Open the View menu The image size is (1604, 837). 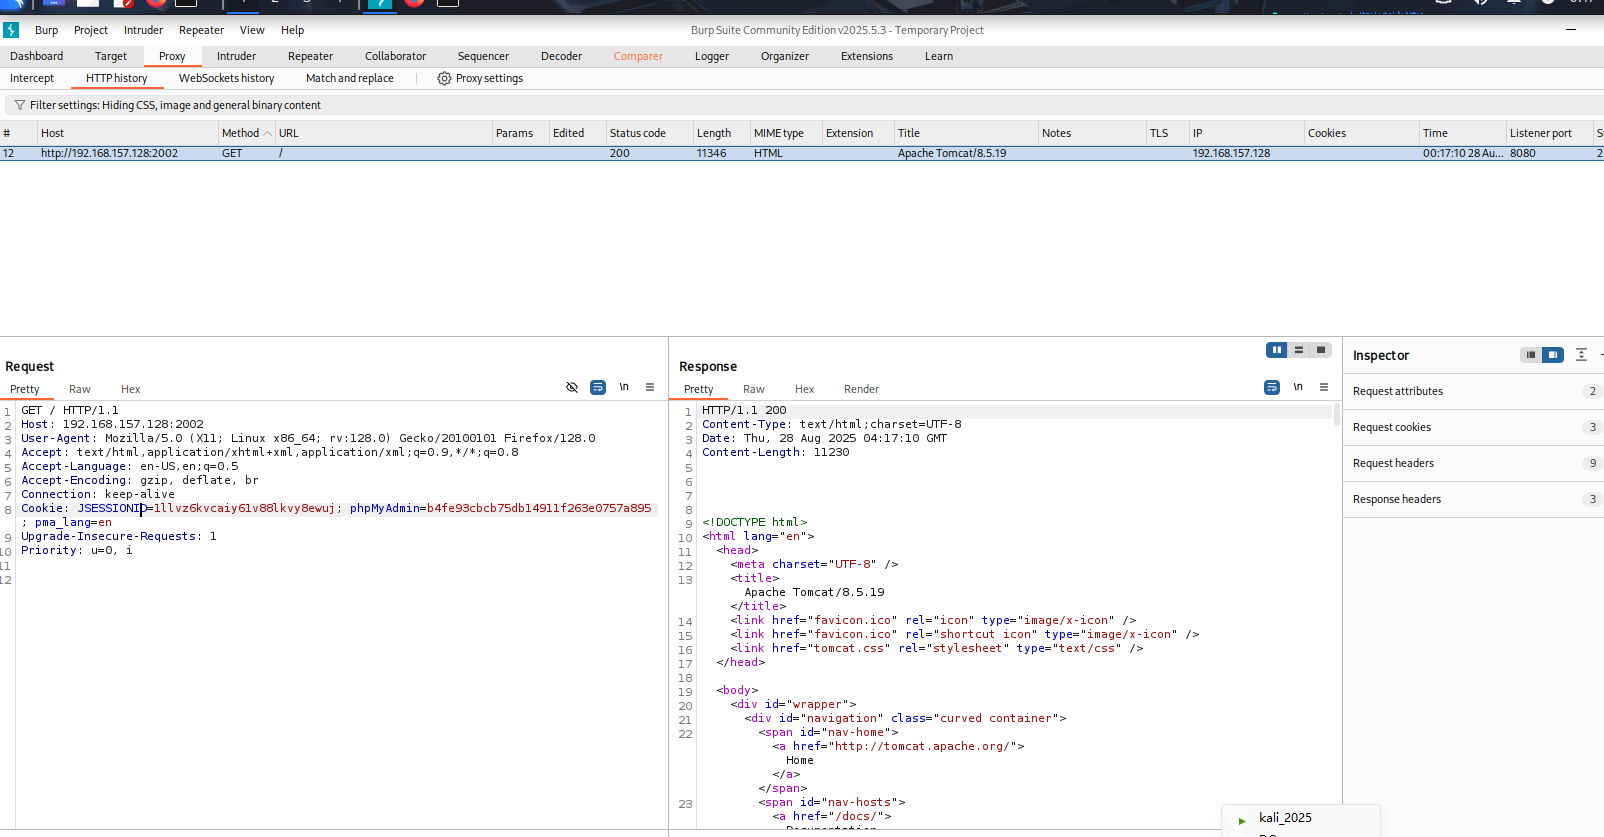[x=252, y=30]
